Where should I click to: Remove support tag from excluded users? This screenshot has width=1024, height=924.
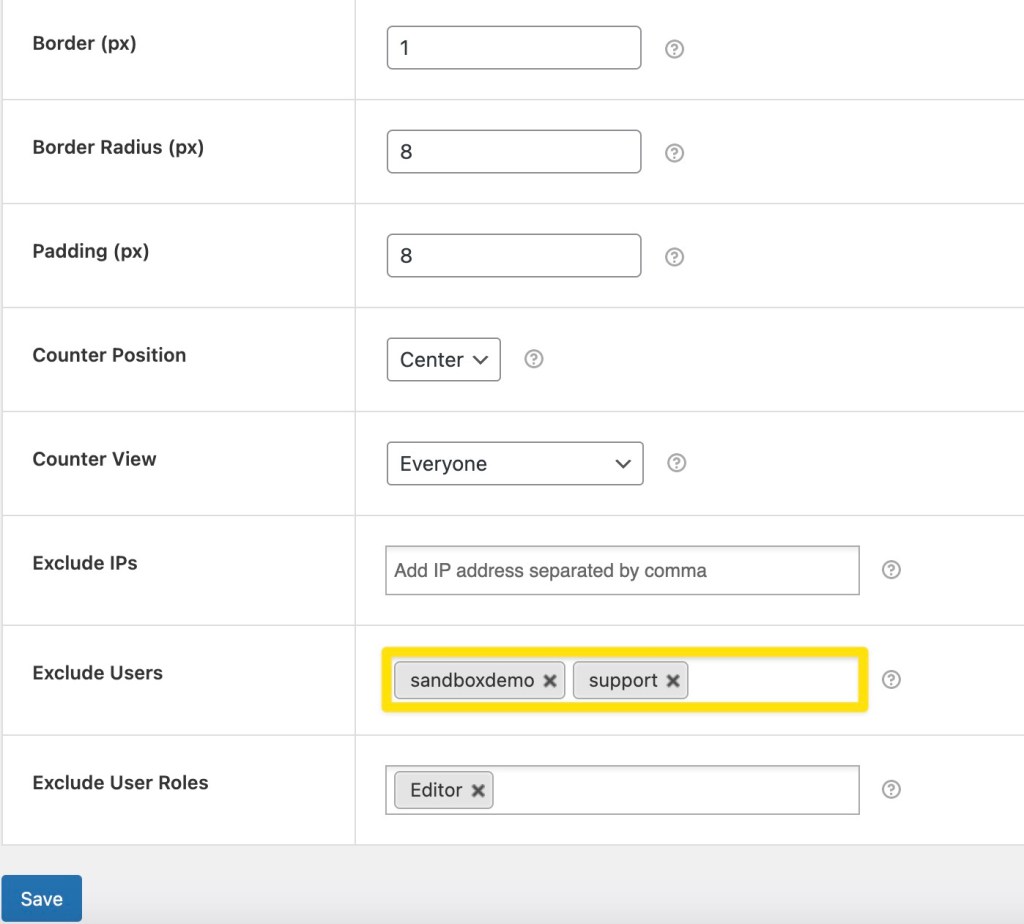click(673, 680)
